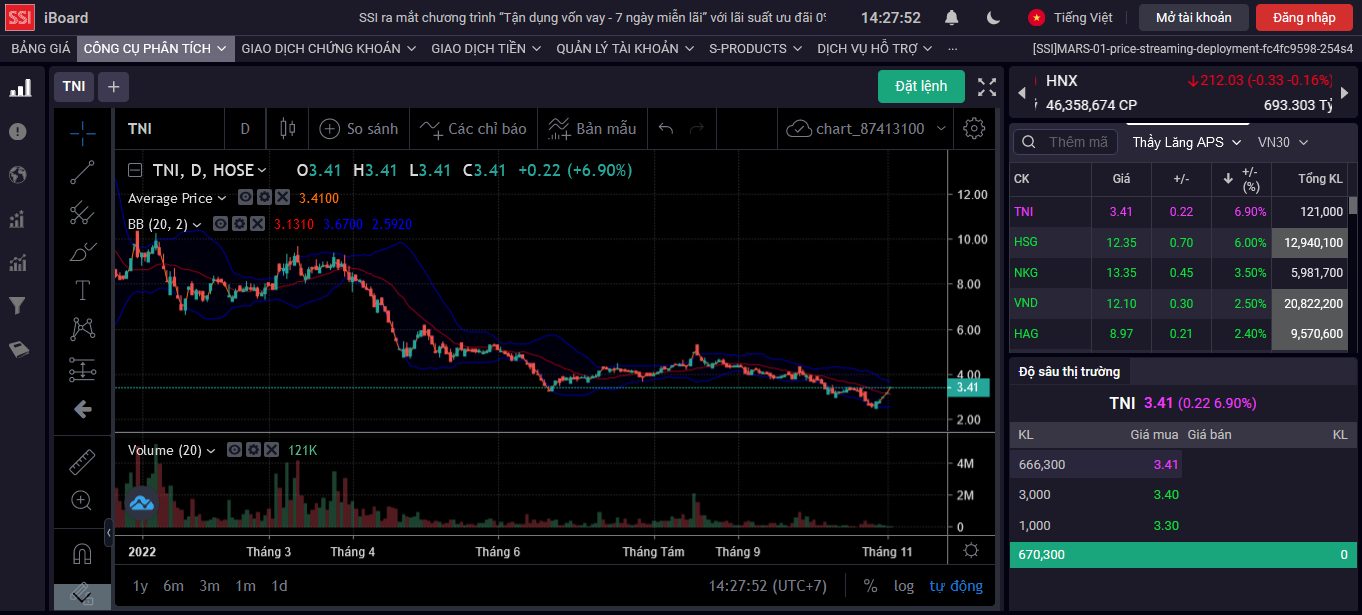The height and width of the screenshot is (615, 1362).
Task: Select the back arrow icon tool
Action: tap(83, 409)
